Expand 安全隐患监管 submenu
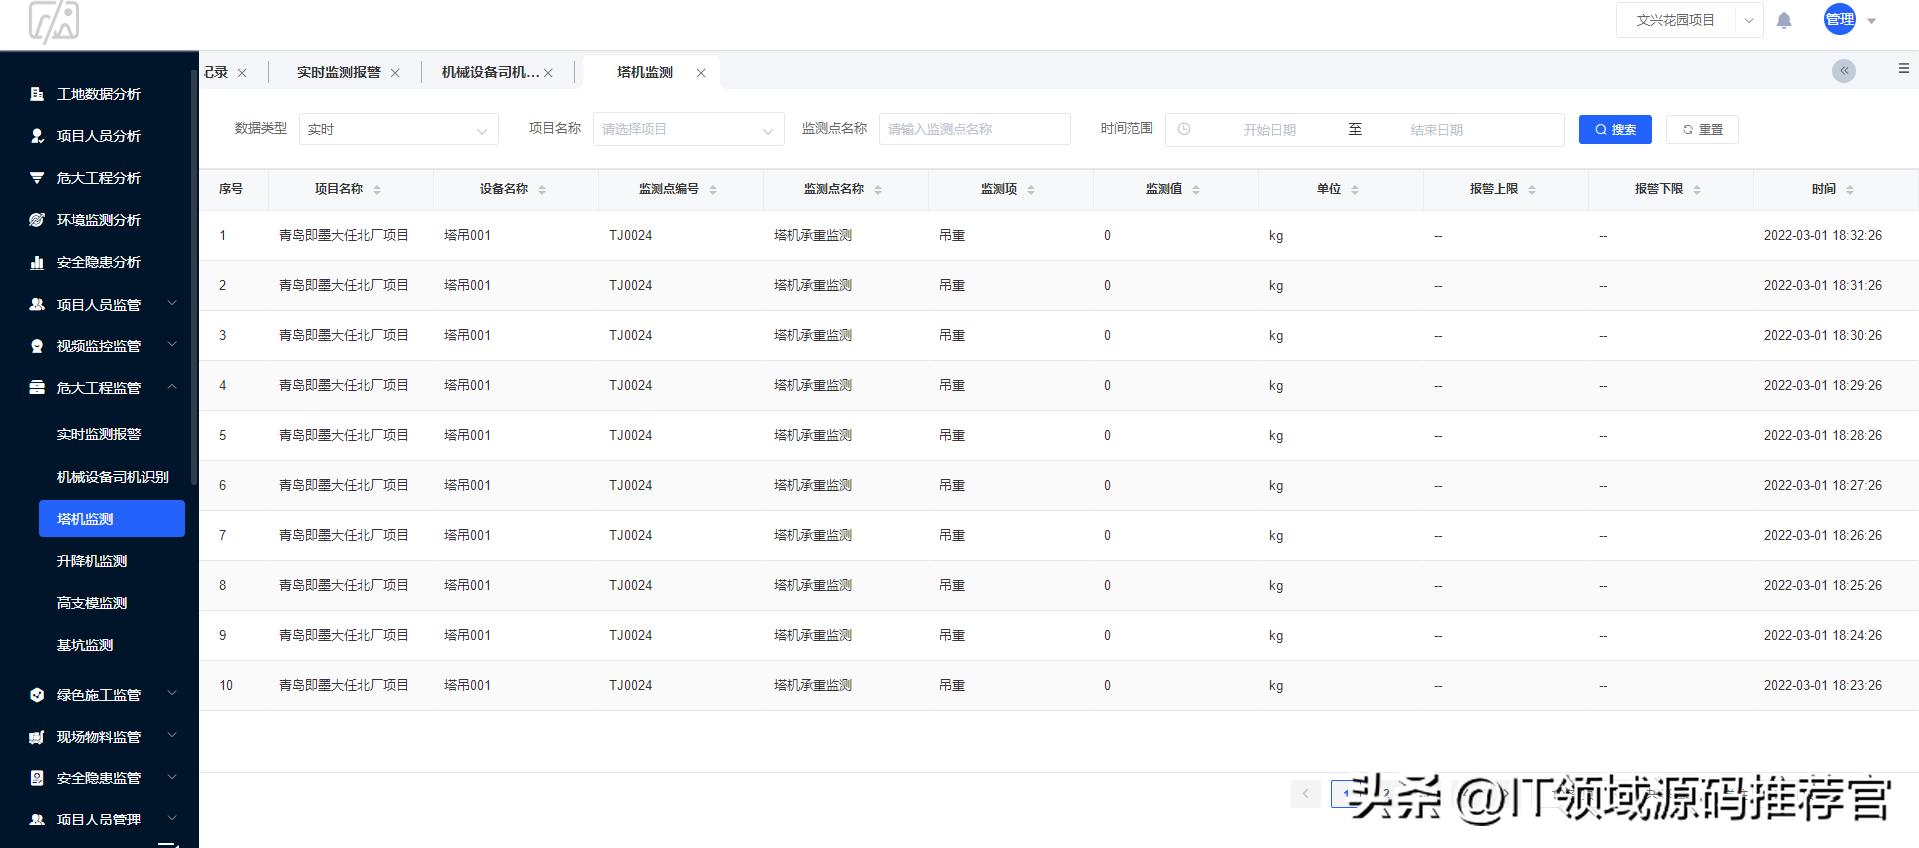The width and height of the screenshot is (1919, 848). 172,777
